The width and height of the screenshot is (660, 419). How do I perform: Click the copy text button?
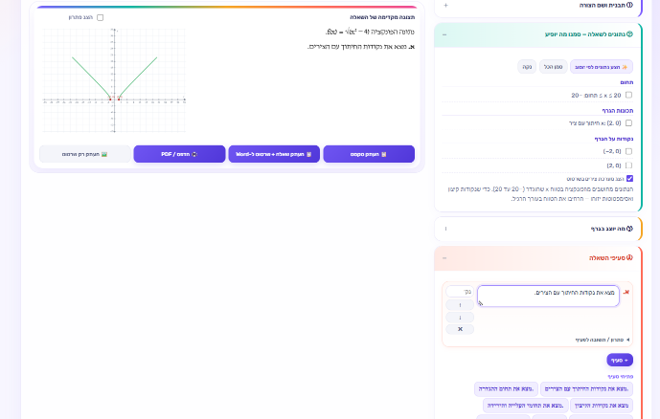tap(369, 154)
